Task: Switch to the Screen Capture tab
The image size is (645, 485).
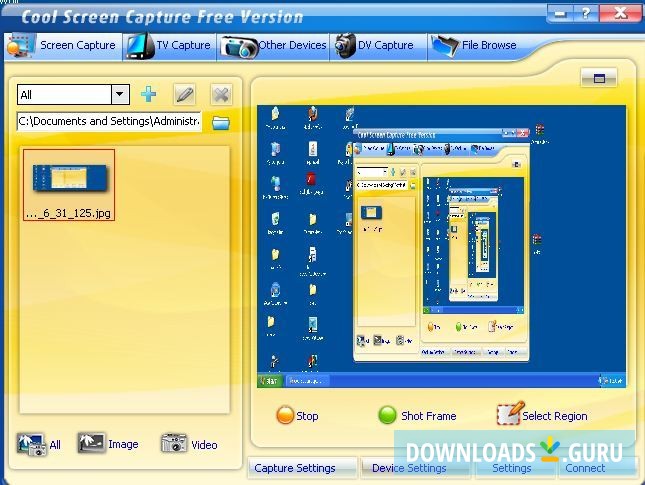Action: tap(63, 46)
